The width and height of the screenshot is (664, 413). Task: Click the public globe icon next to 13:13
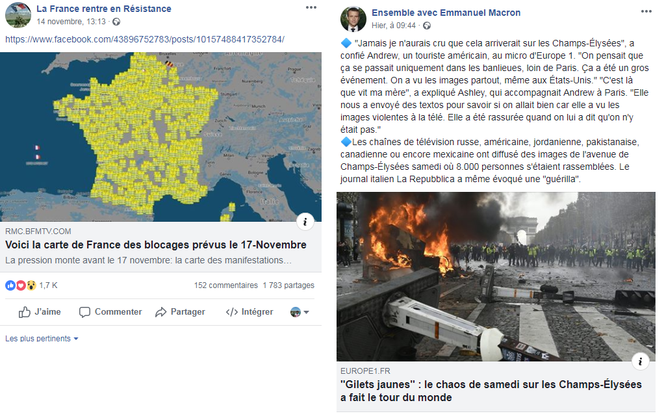click(x=116, y=22)
